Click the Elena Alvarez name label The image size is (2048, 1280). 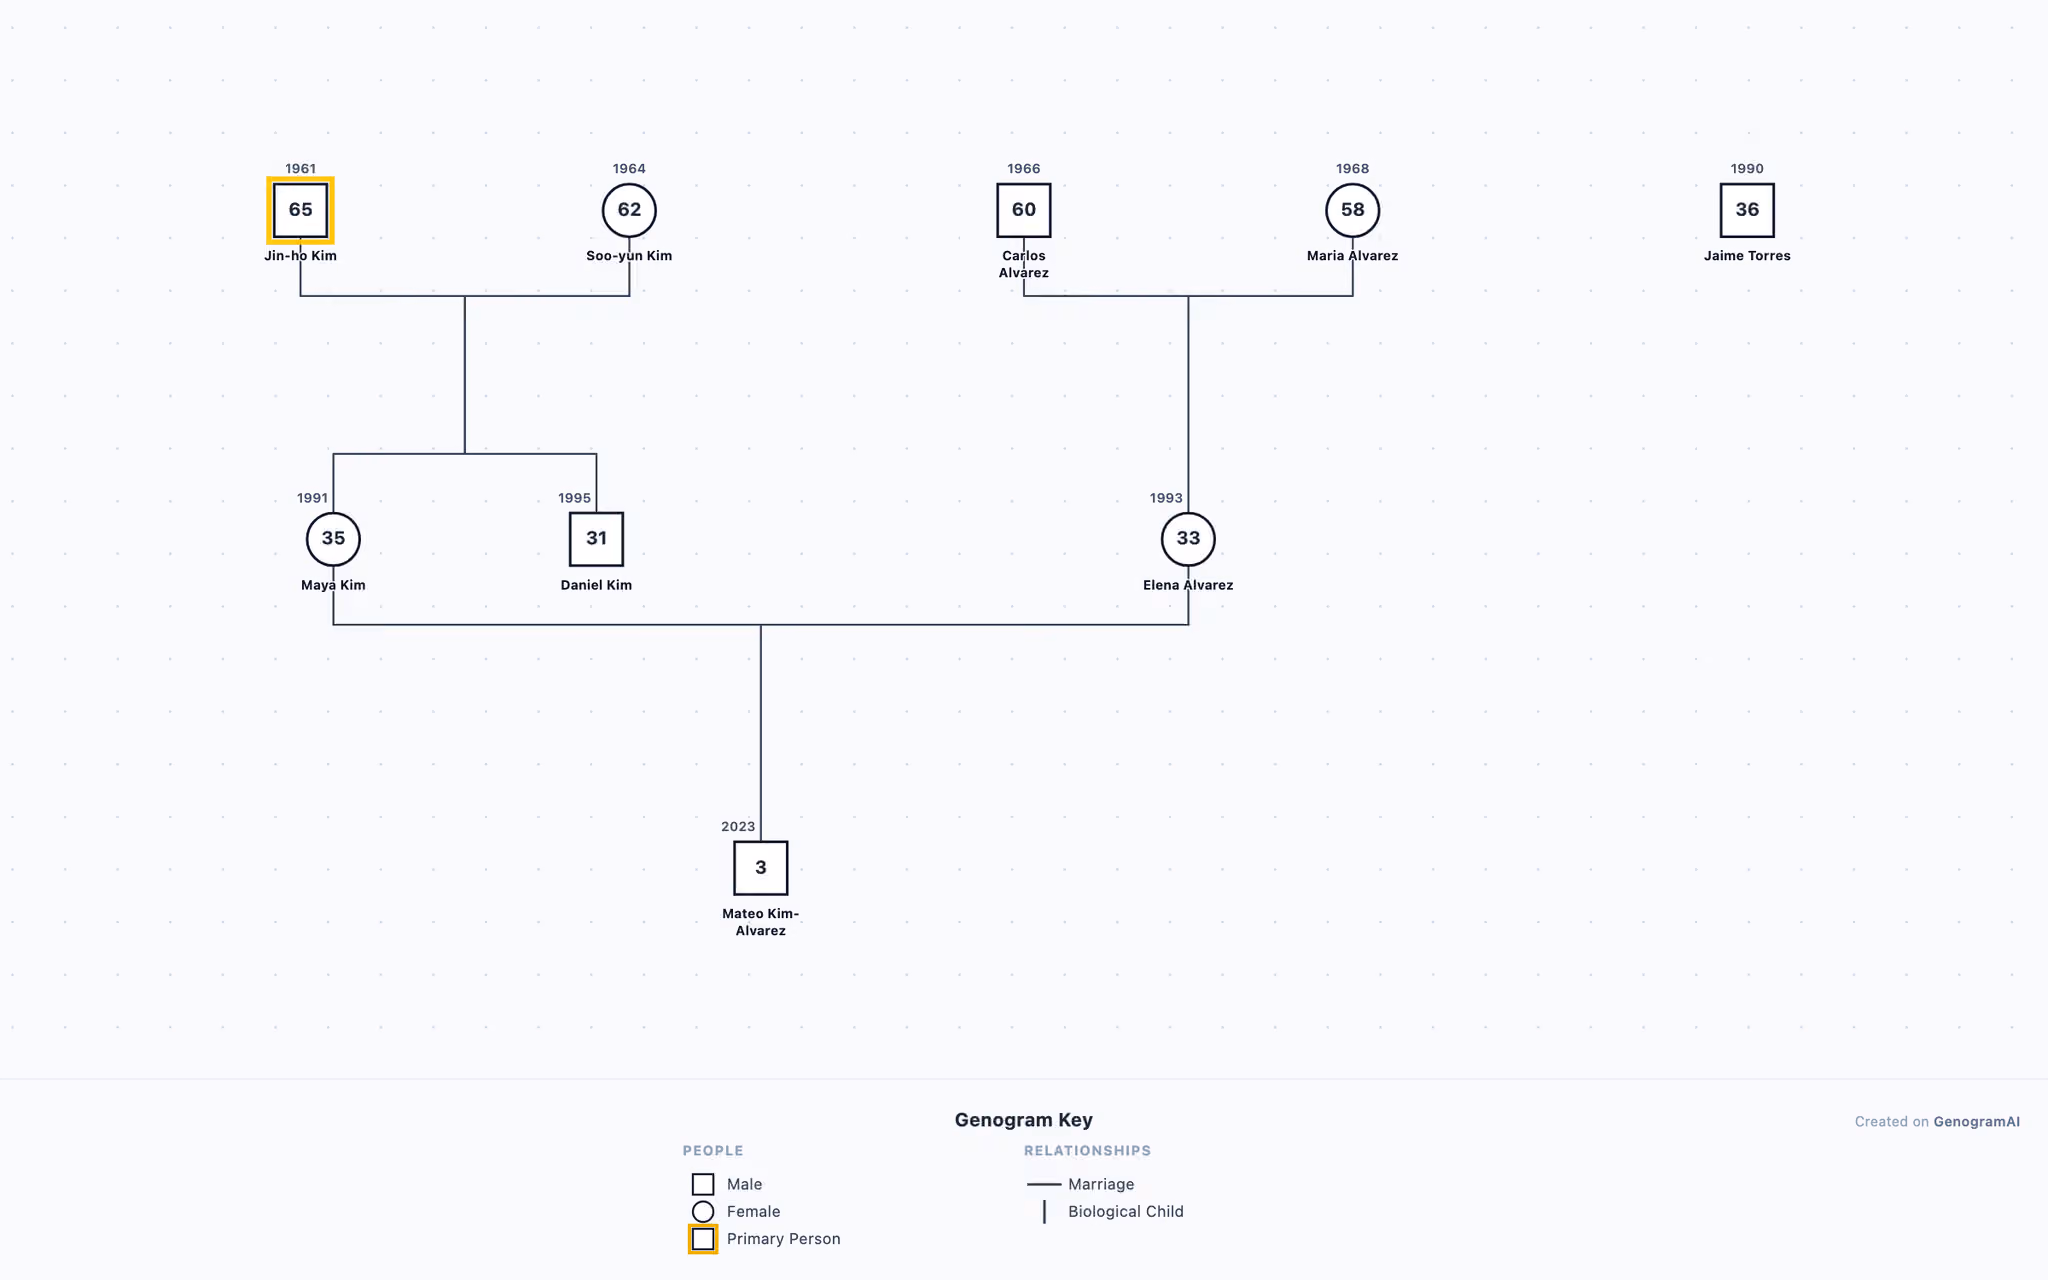[x=1188, y=585]
